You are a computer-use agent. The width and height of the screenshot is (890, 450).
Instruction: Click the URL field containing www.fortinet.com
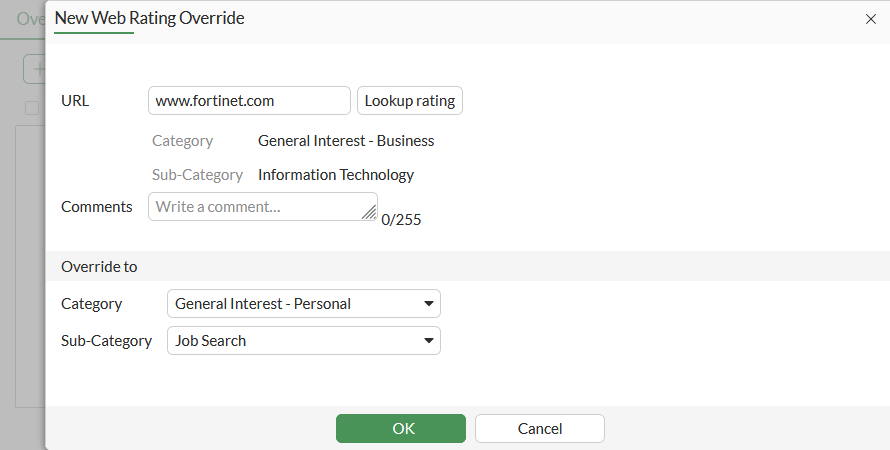pos(249,101)
